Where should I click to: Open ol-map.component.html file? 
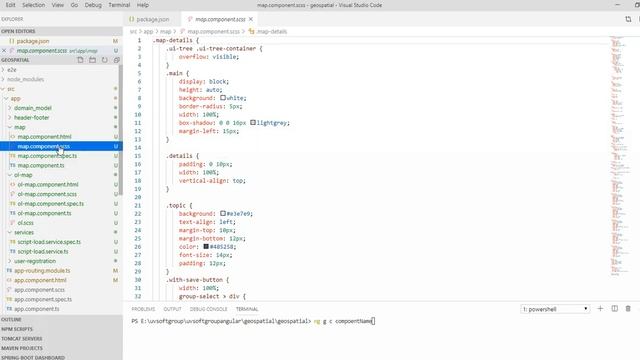point(48,184)
